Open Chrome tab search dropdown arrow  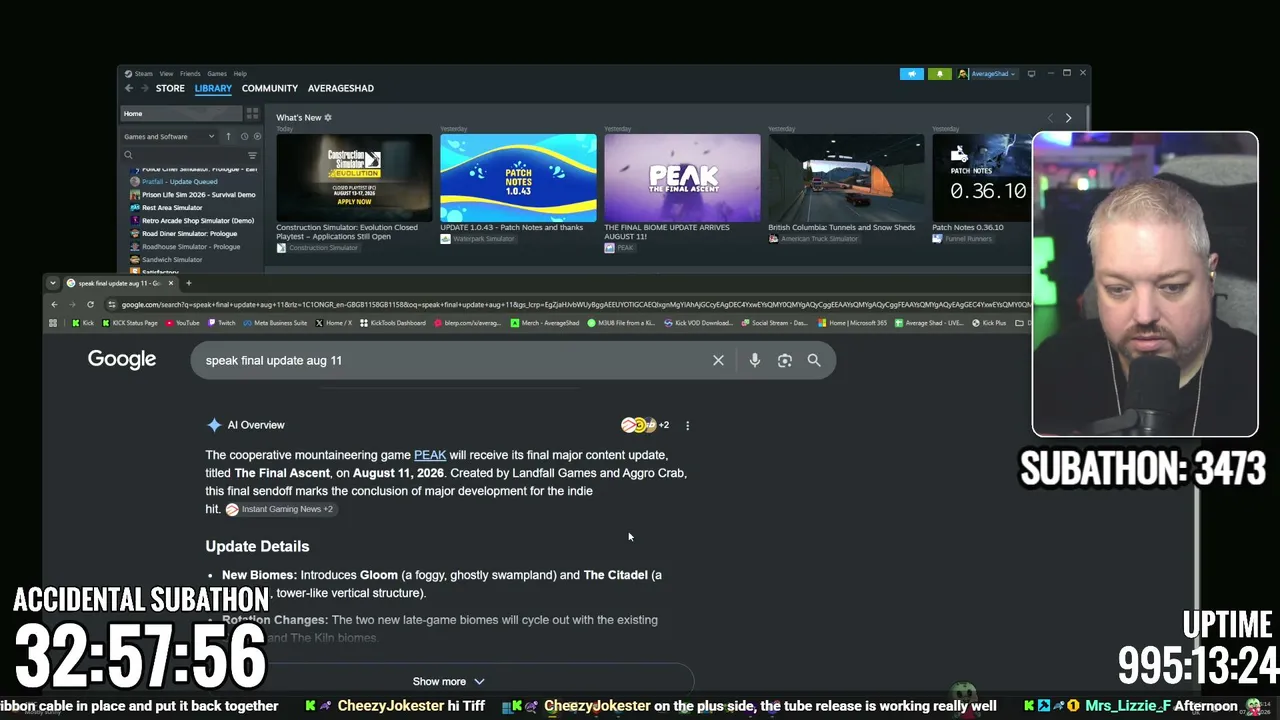(x=53, y=283)
